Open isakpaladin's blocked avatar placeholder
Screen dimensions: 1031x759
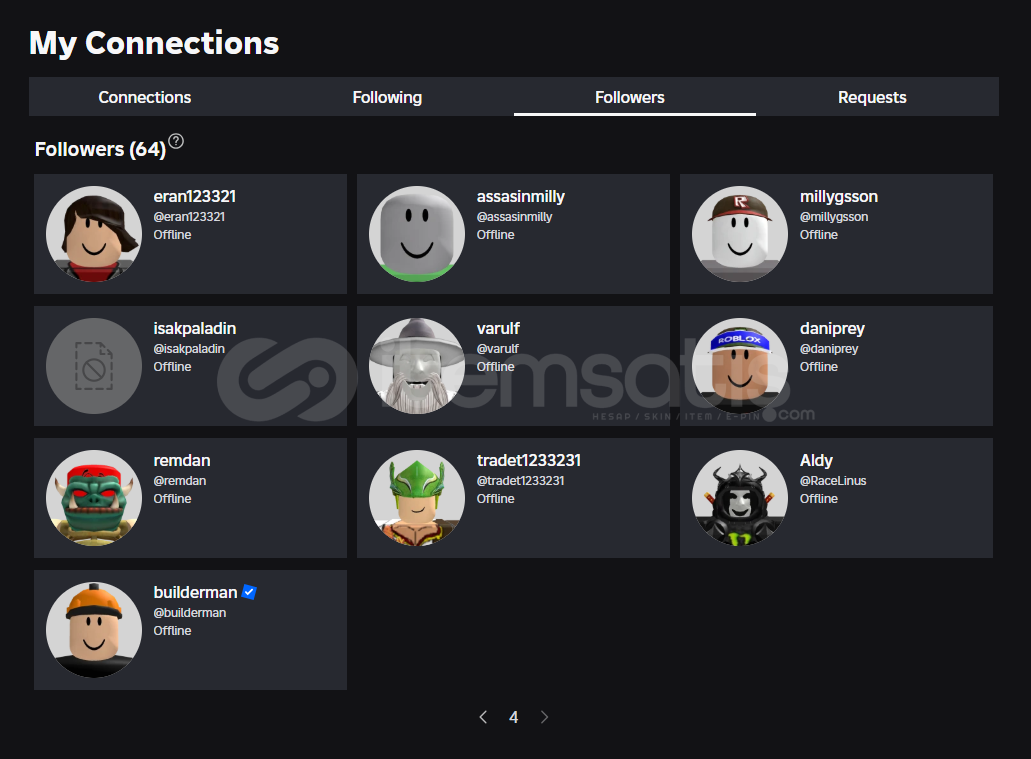pyautogui.click(x=94, y=366)
